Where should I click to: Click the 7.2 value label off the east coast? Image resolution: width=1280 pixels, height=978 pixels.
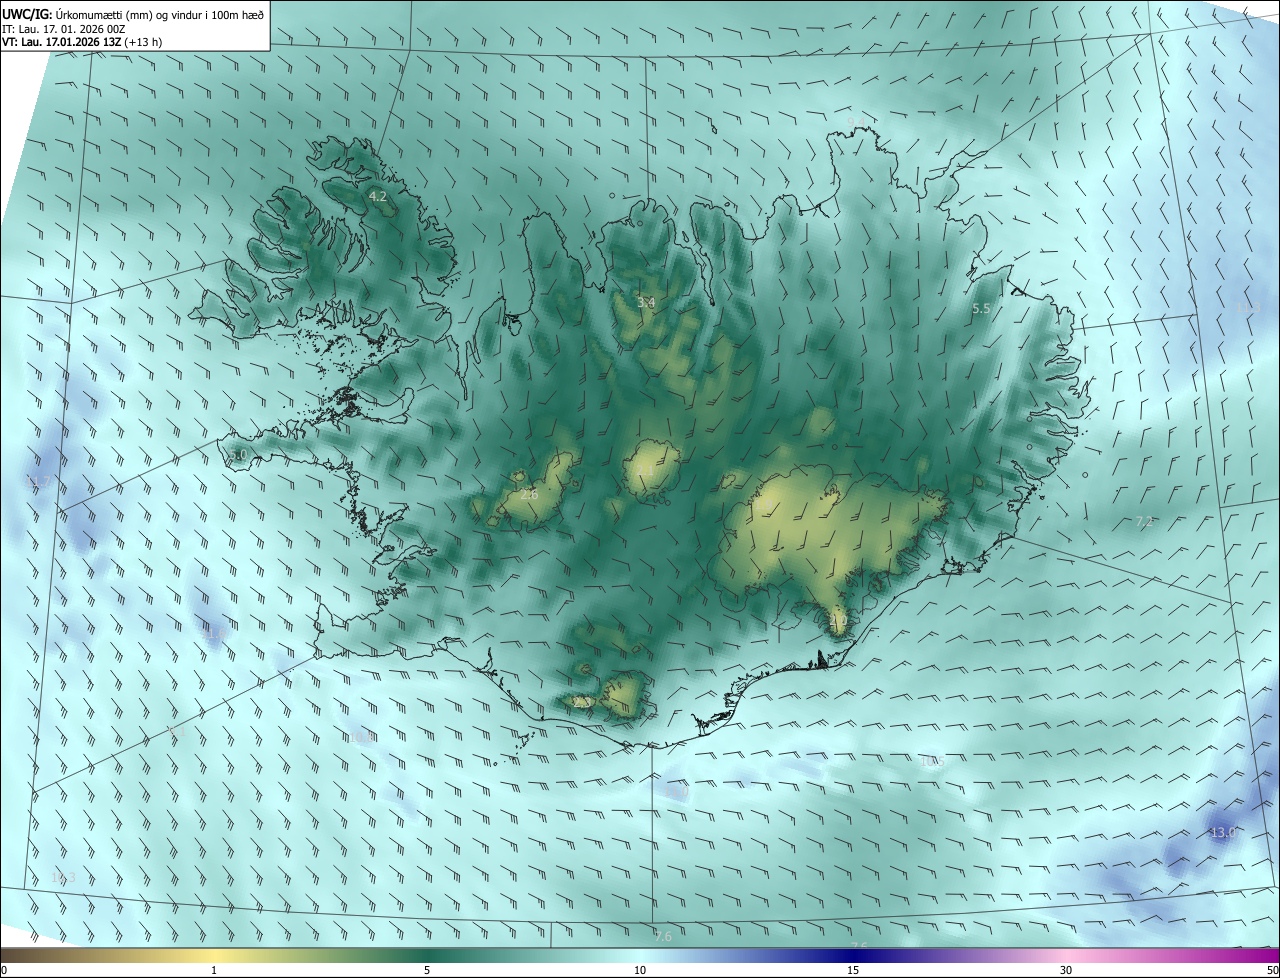tap(1144, 521)
